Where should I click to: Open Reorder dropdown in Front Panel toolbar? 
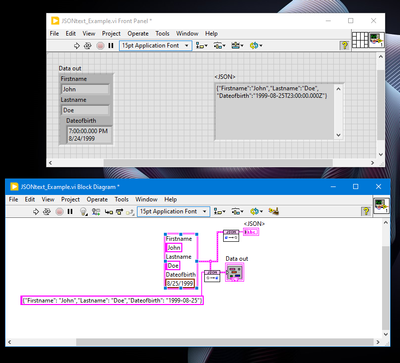click(256, 46)
